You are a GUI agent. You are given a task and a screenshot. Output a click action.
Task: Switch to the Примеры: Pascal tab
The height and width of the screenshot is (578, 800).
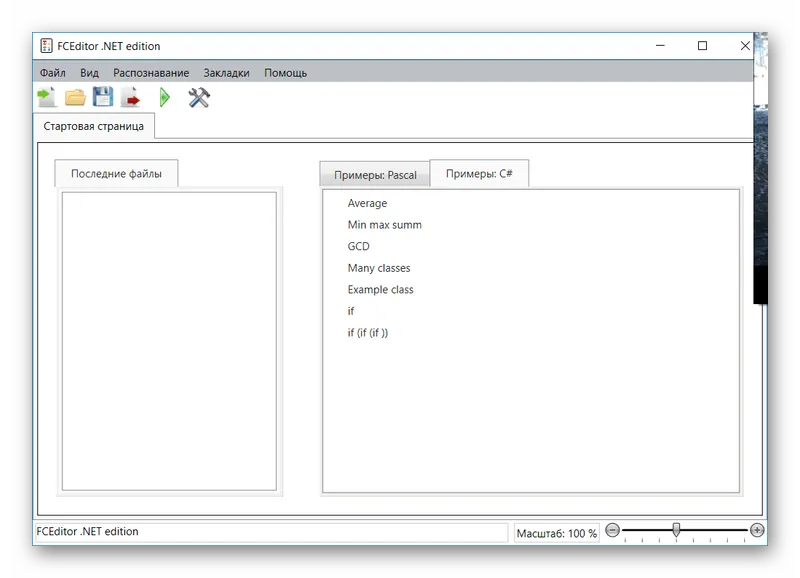coord(375,175)
